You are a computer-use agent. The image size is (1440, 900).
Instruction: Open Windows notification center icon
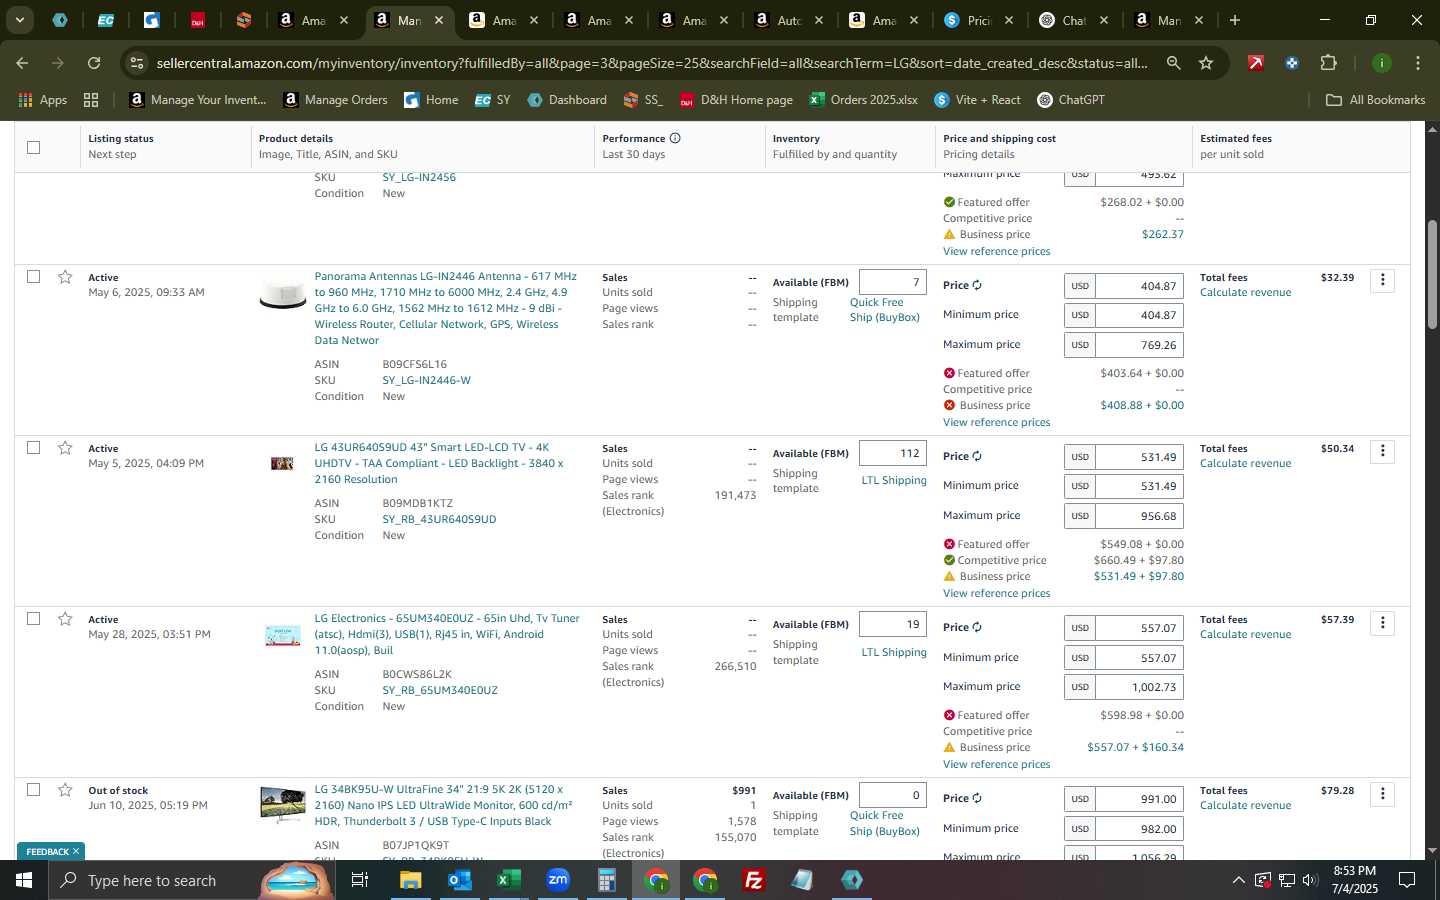click(1406, 880)
